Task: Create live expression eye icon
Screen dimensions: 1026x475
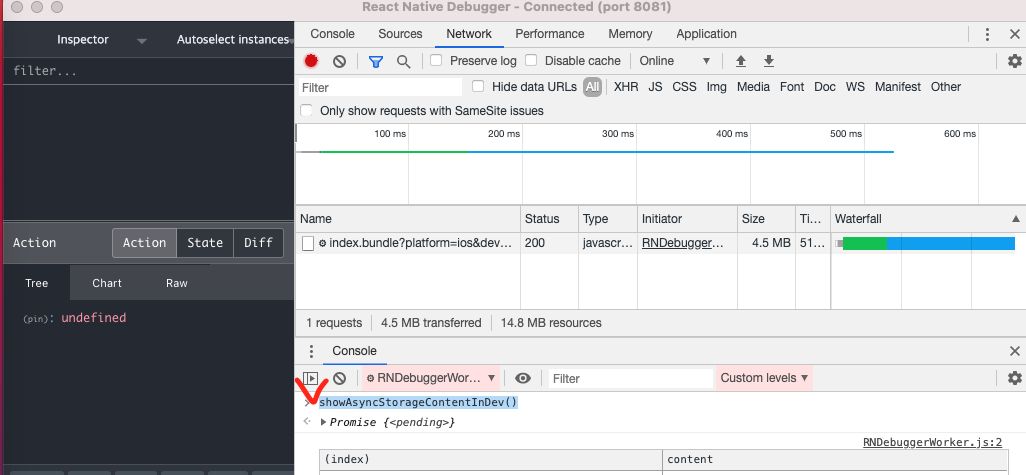Action: (x=522, y=378)
